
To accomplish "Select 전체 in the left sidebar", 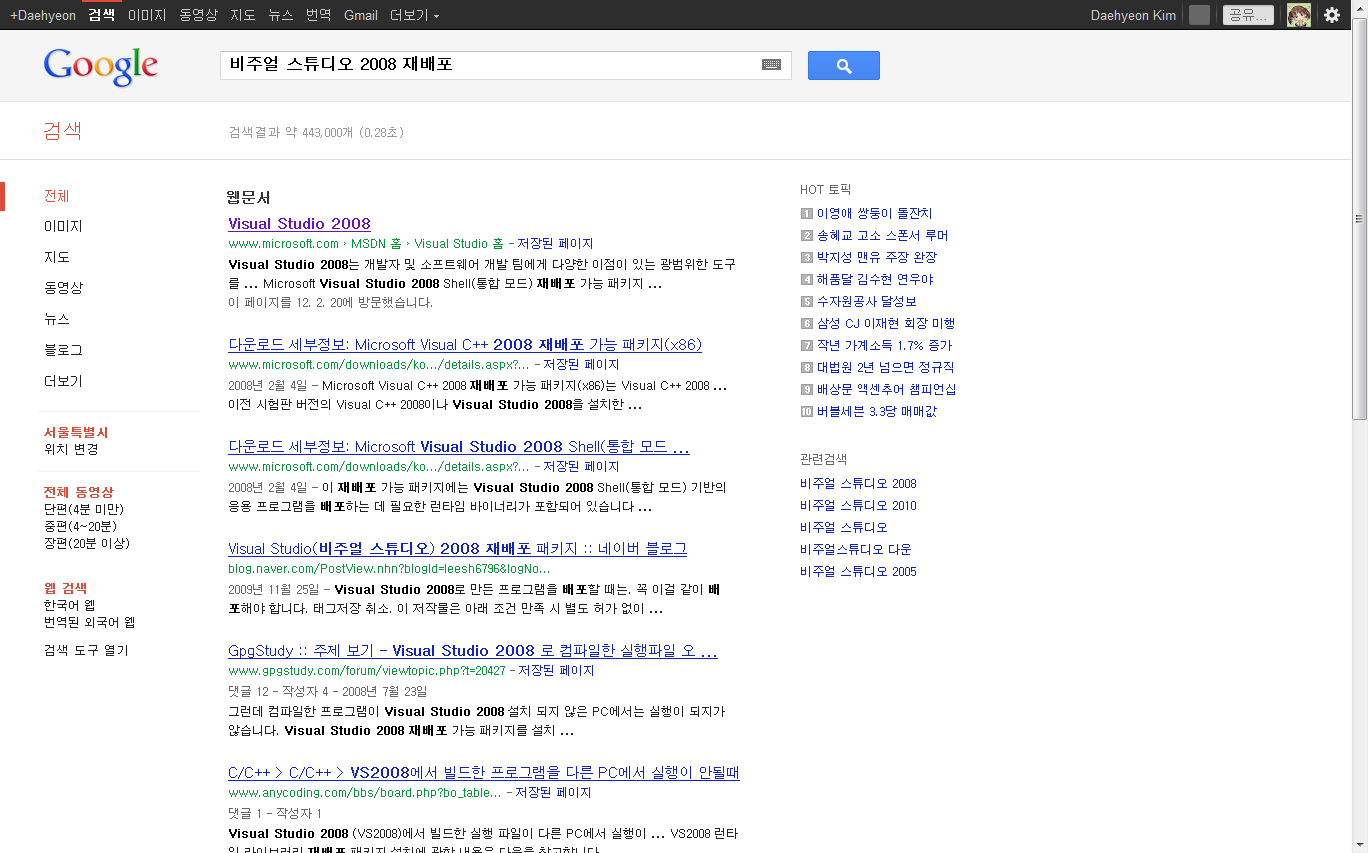I will click(x=57, y=196).
